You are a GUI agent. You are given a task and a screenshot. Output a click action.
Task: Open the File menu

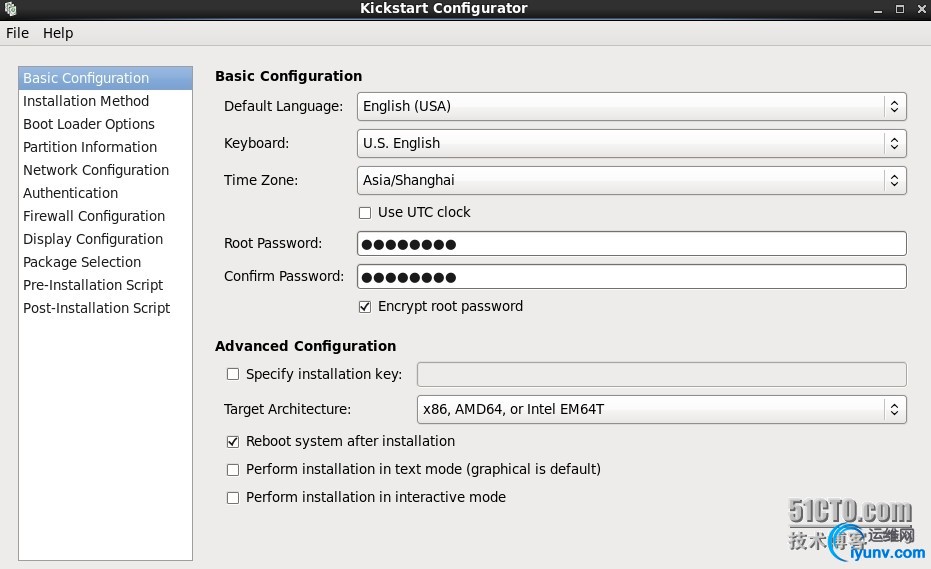tap(17, 33)
